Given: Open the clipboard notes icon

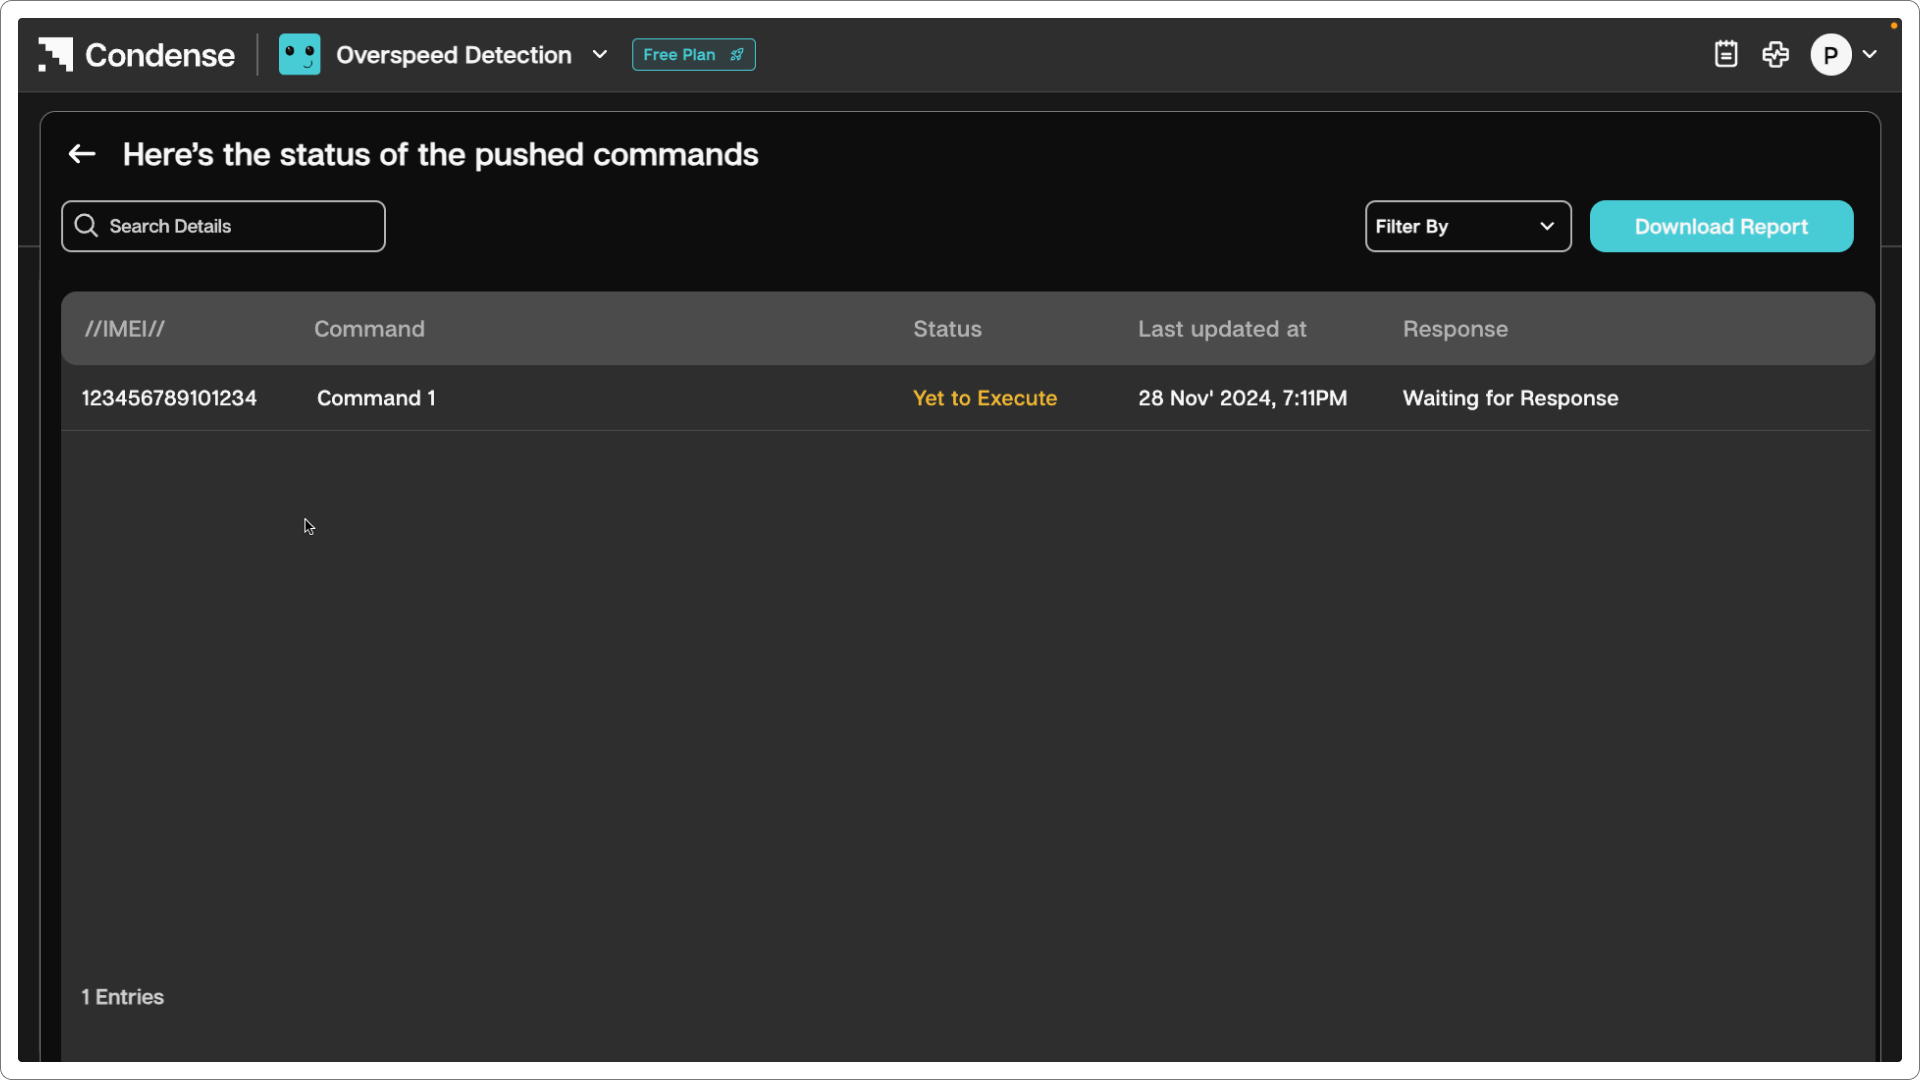Looking at the screenshot, I should point(1726,54).
